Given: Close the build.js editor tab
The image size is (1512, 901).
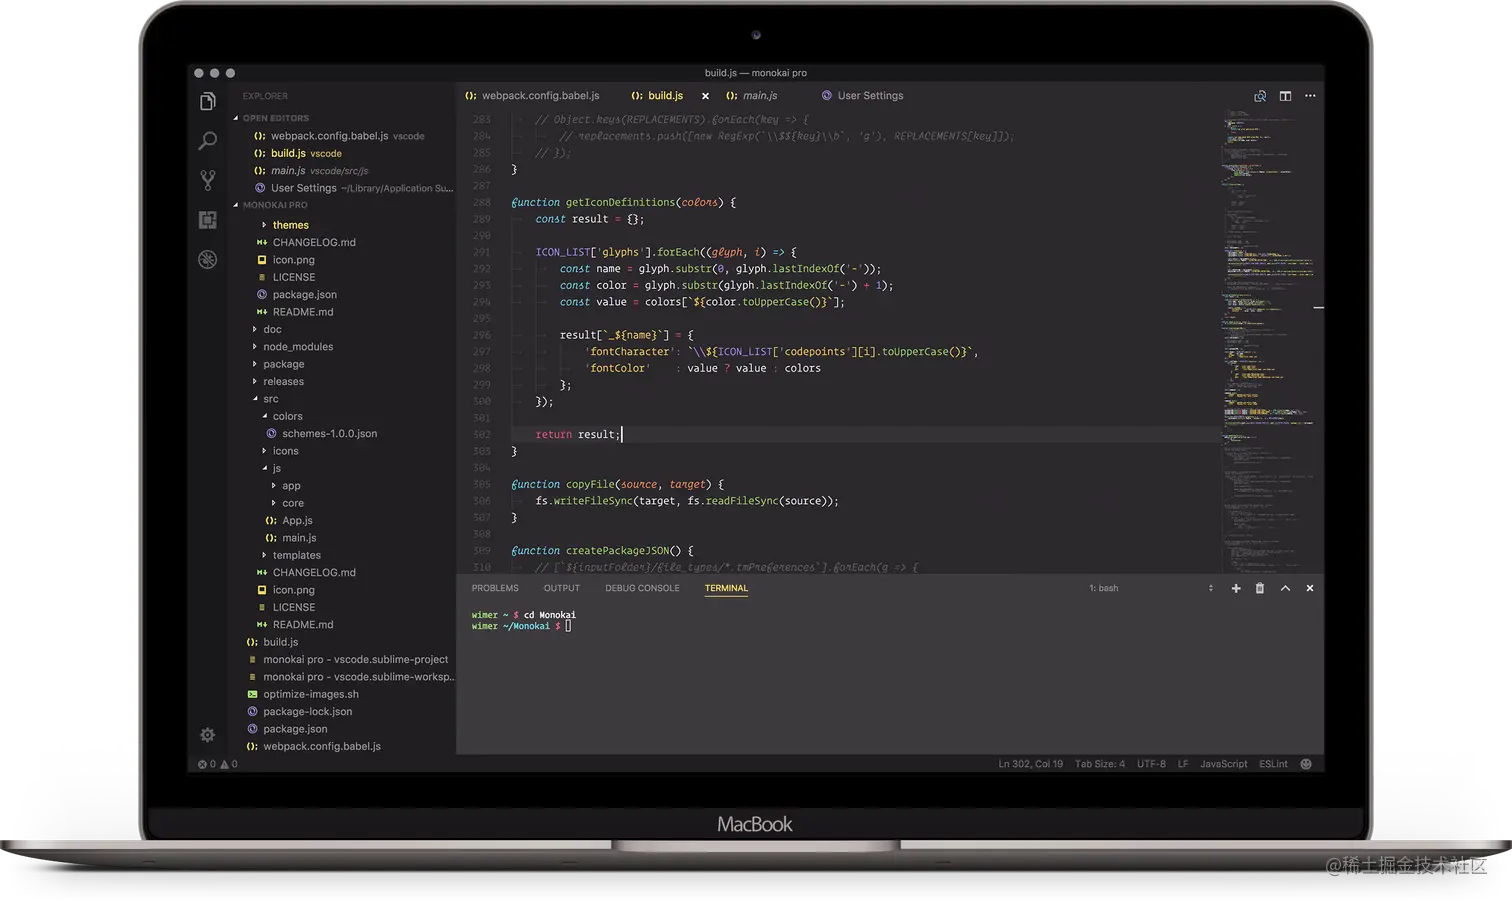Looking at the screenshot, I should click(705, 96).
